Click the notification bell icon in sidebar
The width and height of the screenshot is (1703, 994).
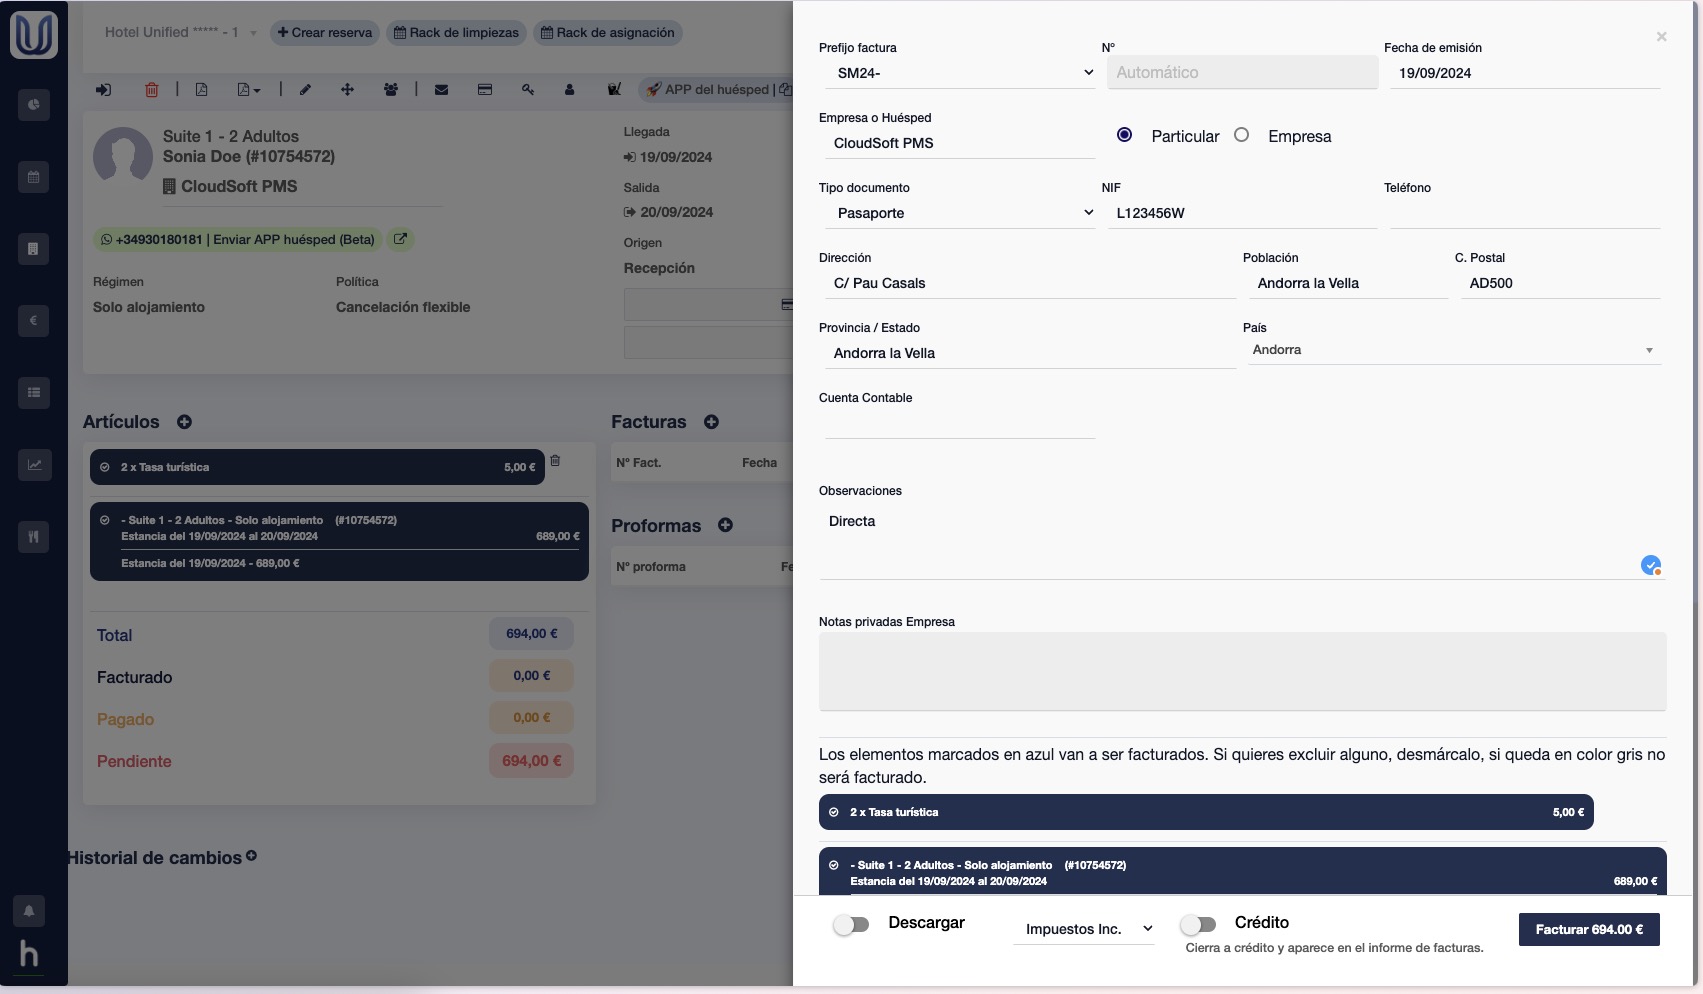[29, 911]
